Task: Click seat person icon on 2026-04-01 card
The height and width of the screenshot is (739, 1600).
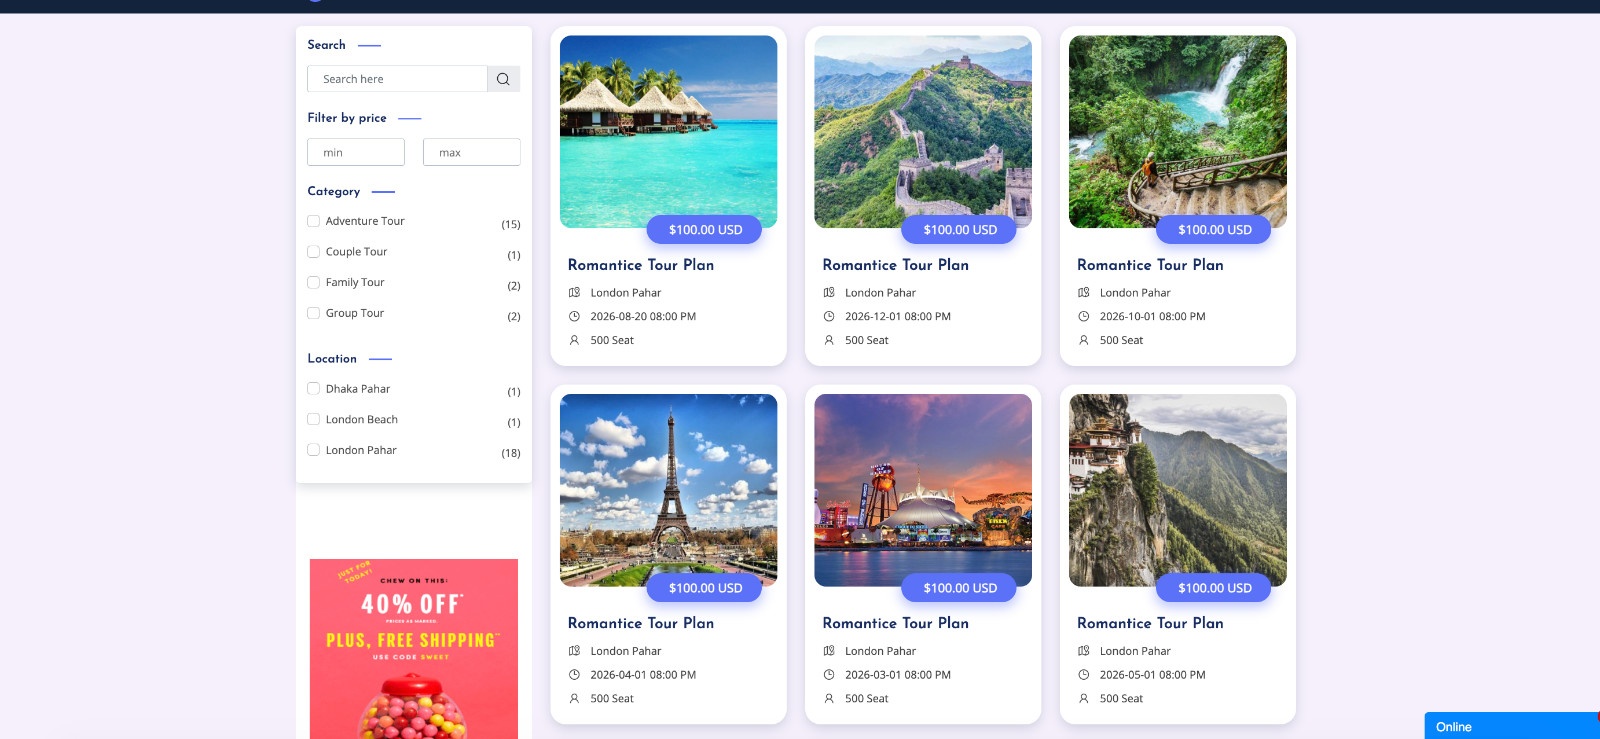Action: tap(574, 698)
